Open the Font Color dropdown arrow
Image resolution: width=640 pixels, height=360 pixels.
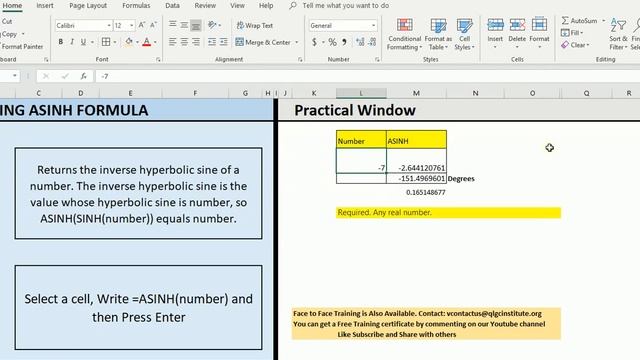(x=155, y=42)
